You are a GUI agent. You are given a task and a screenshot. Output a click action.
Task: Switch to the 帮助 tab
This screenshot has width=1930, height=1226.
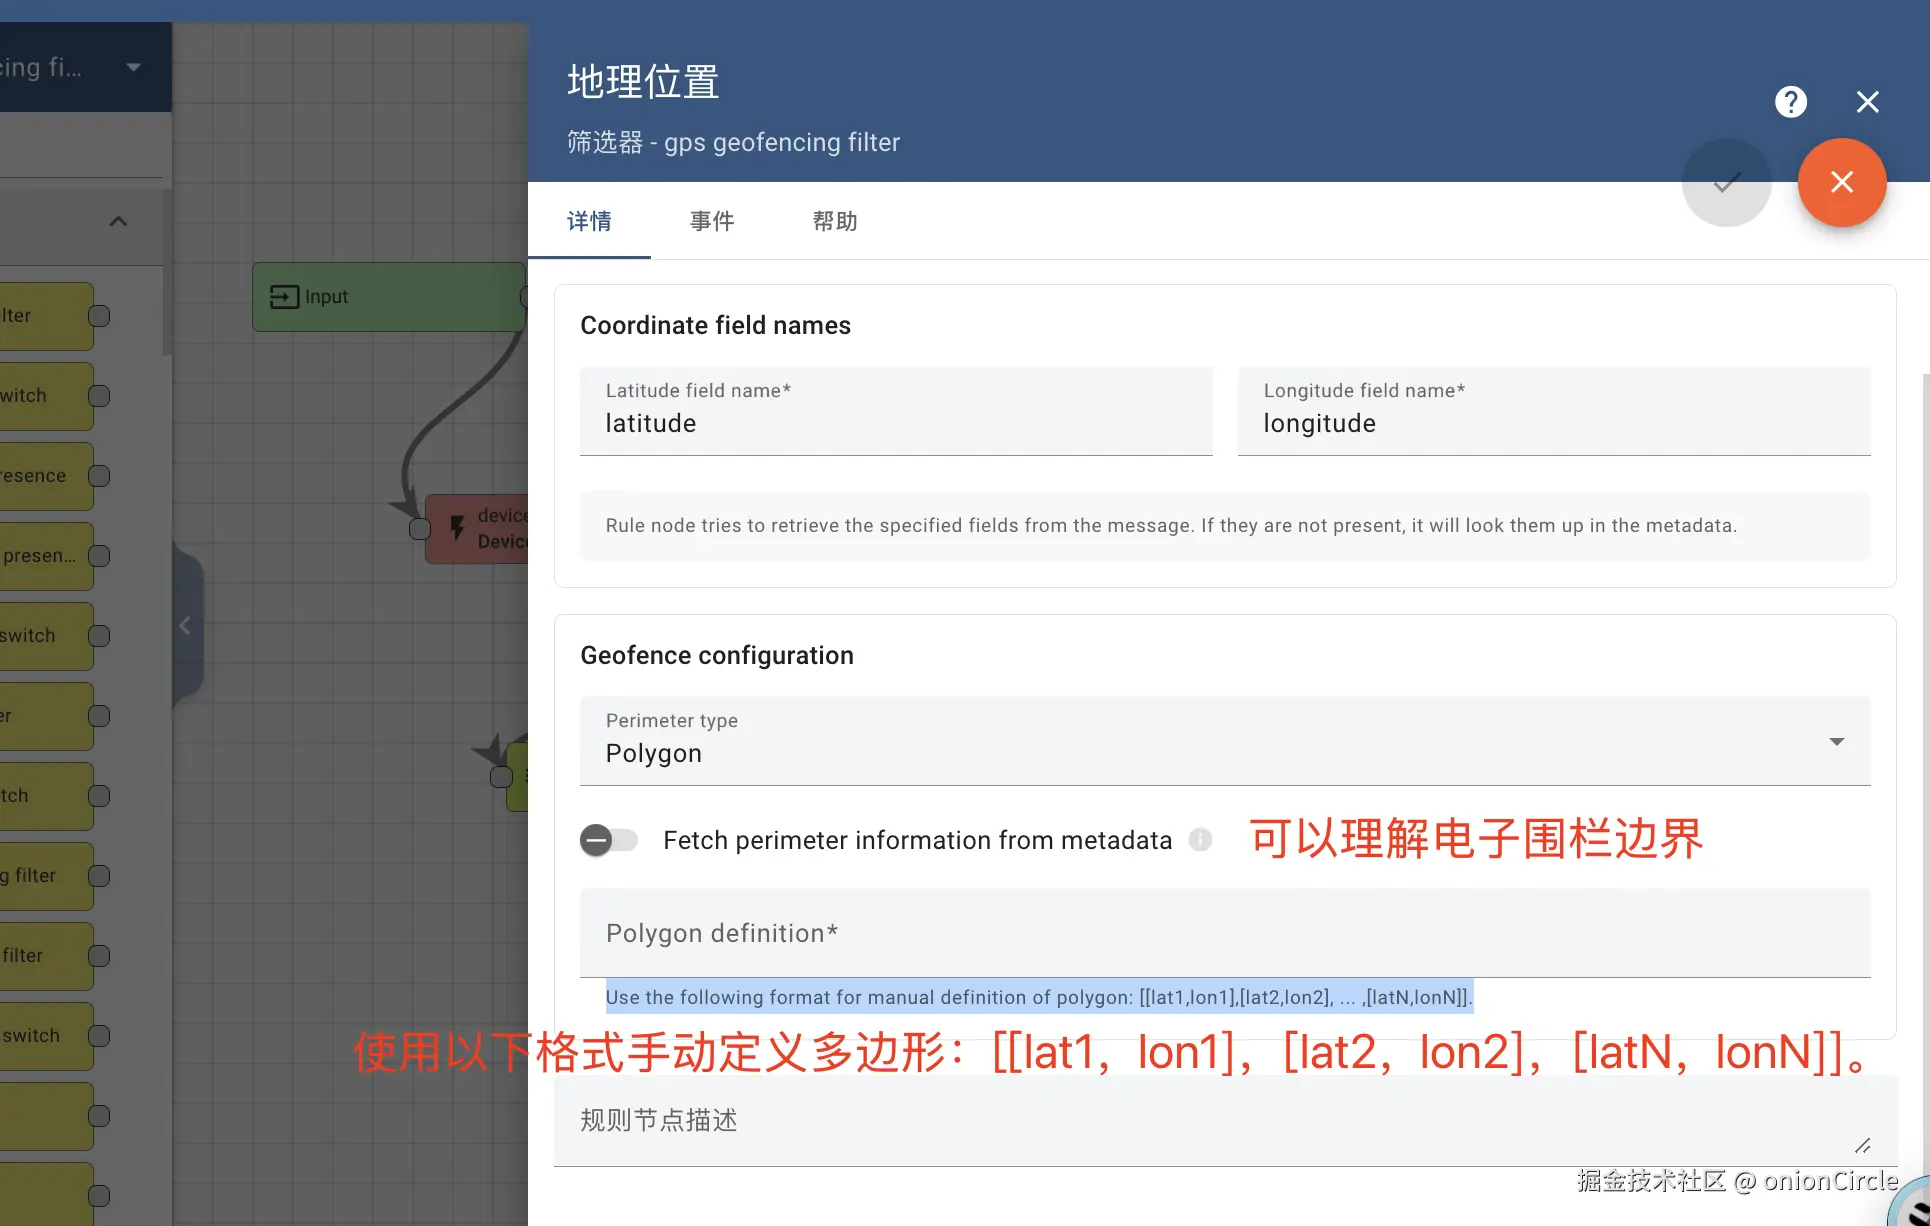[835, 221]
